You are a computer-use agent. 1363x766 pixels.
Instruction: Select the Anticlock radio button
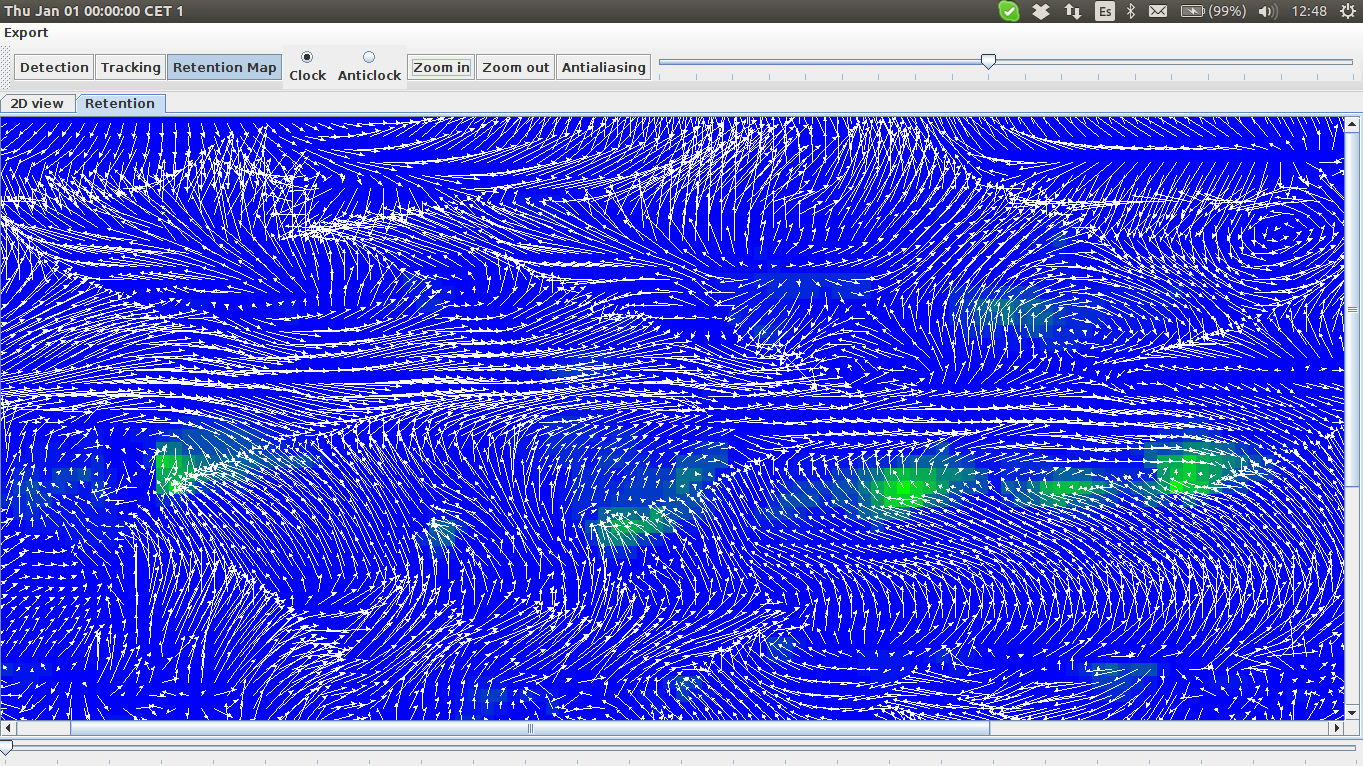click(x=369, y=58)
